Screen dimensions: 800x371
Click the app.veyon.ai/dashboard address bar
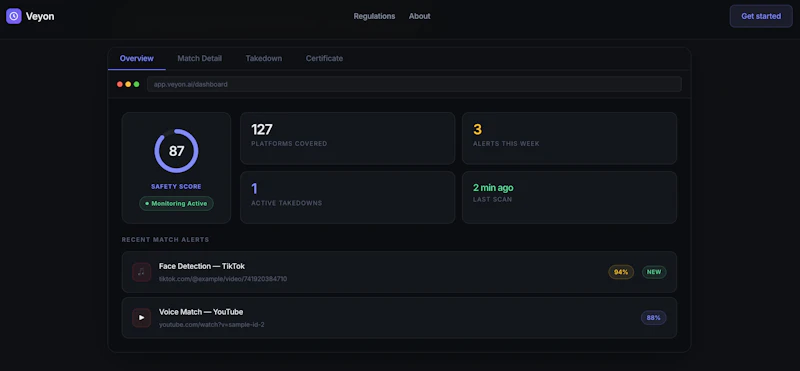click(414, 84)
